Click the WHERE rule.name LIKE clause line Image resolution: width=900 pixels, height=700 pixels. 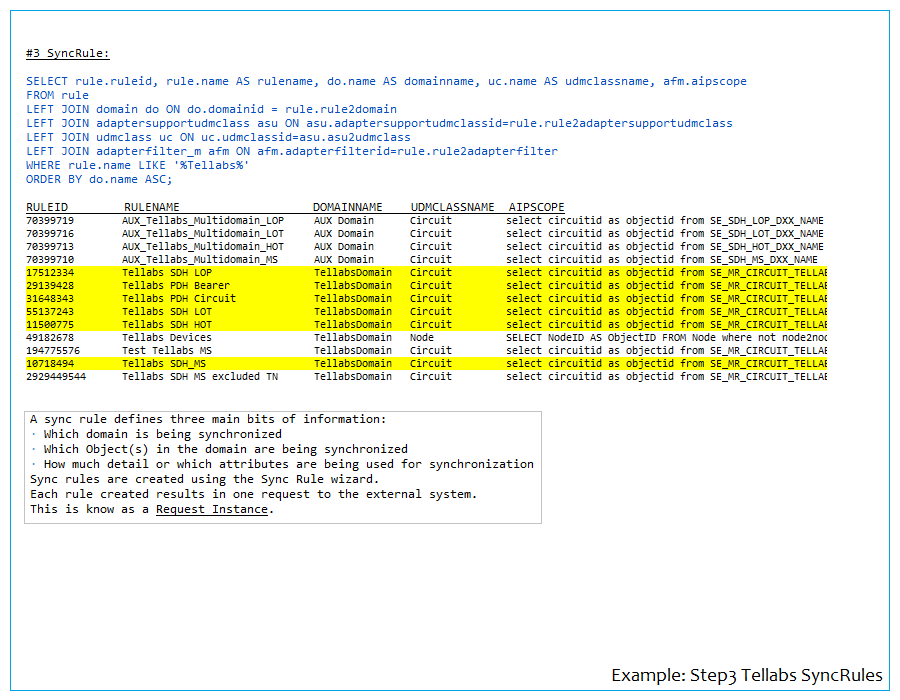(x=138, y=165)
